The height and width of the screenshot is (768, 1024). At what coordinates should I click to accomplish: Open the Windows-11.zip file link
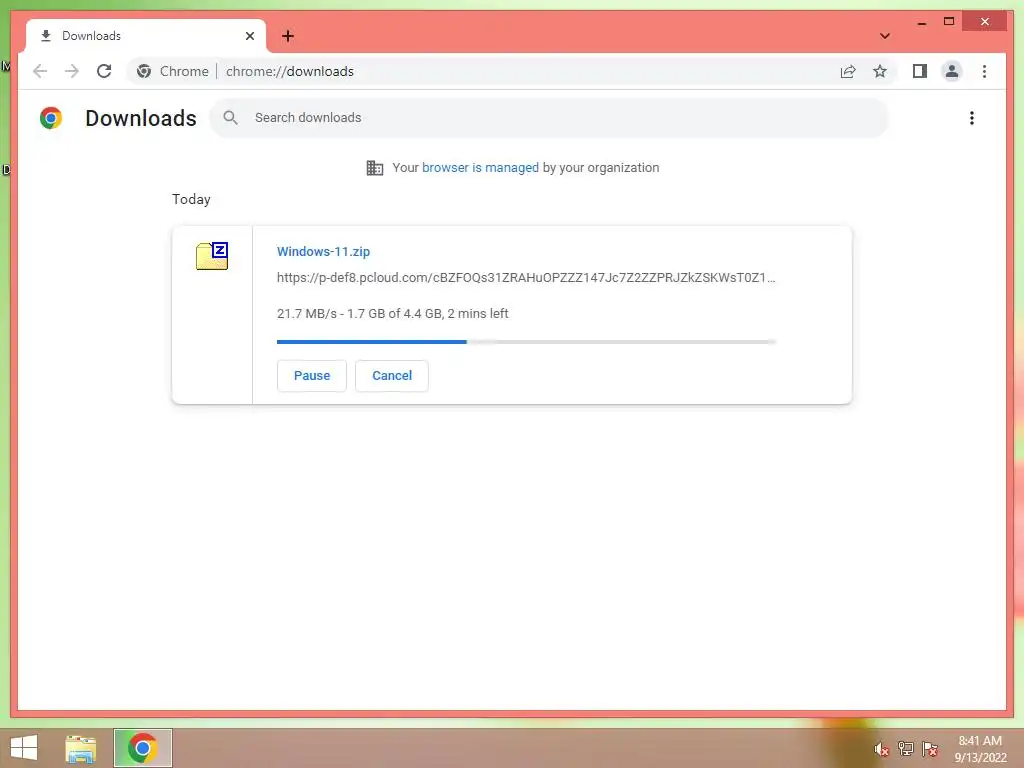323,251
